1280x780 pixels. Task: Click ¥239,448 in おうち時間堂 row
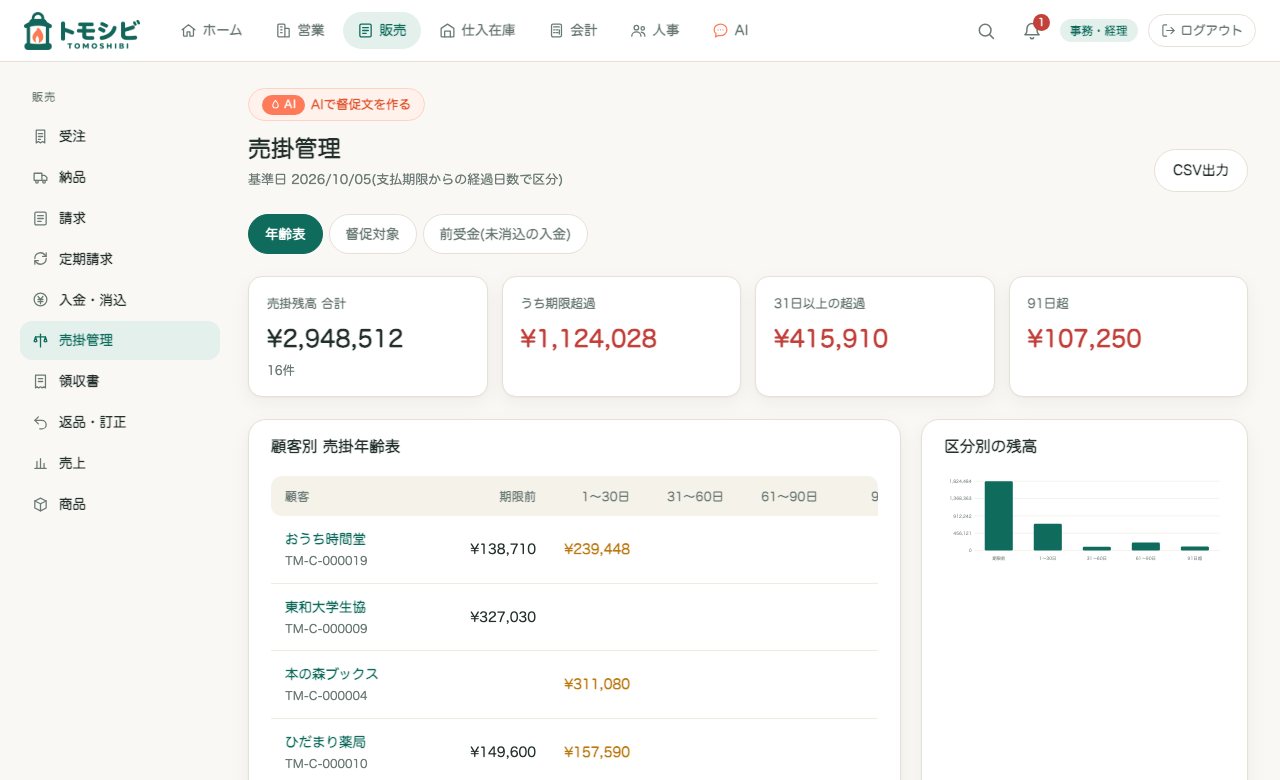coord(597,549)
